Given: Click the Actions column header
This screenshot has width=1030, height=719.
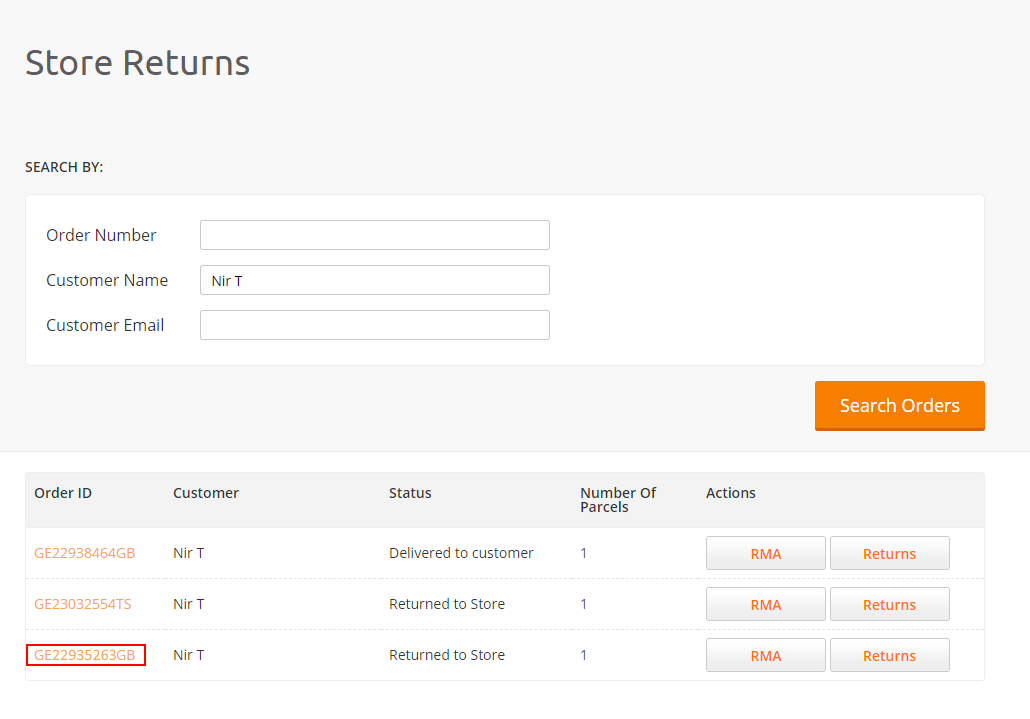Looking at the screenshot, I should 730,493.
